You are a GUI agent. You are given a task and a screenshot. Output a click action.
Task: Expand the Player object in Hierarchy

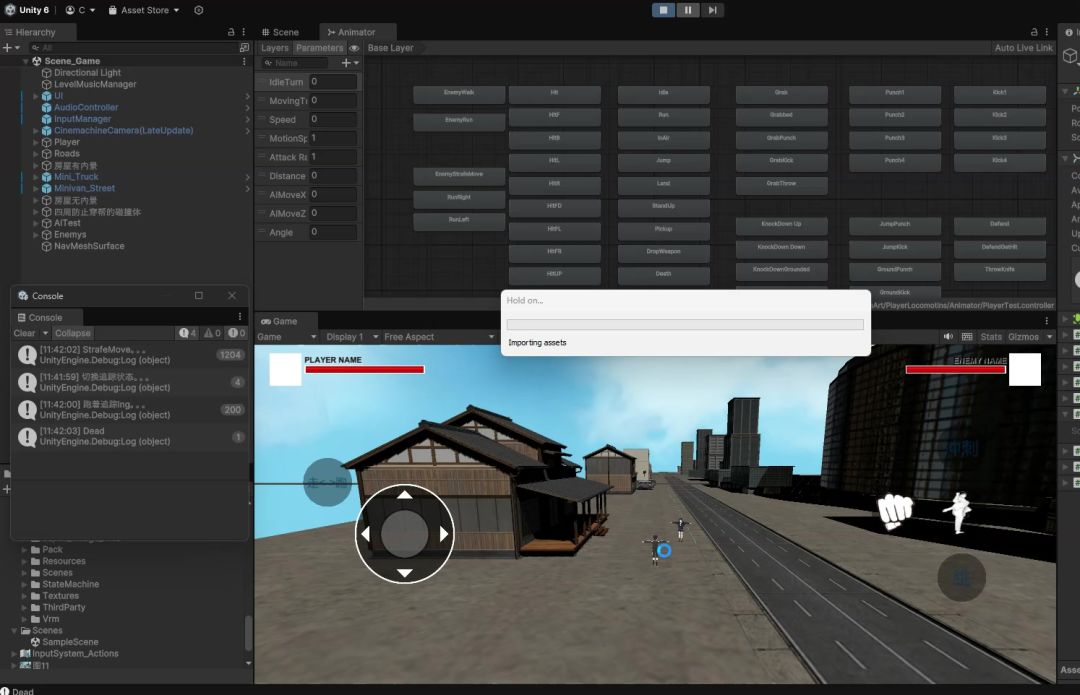36,142
